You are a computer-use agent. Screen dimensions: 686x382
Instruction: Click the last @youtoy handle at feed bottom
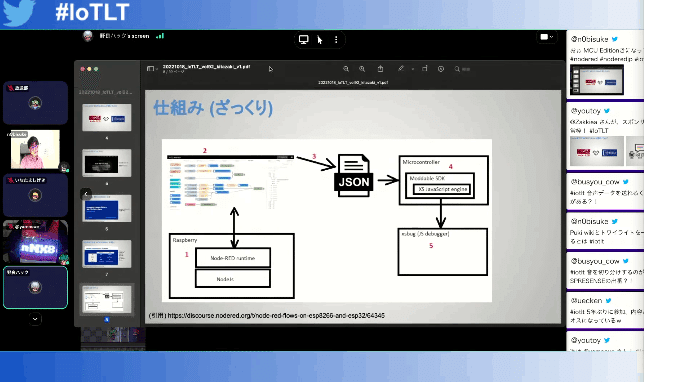pos(585,340)
